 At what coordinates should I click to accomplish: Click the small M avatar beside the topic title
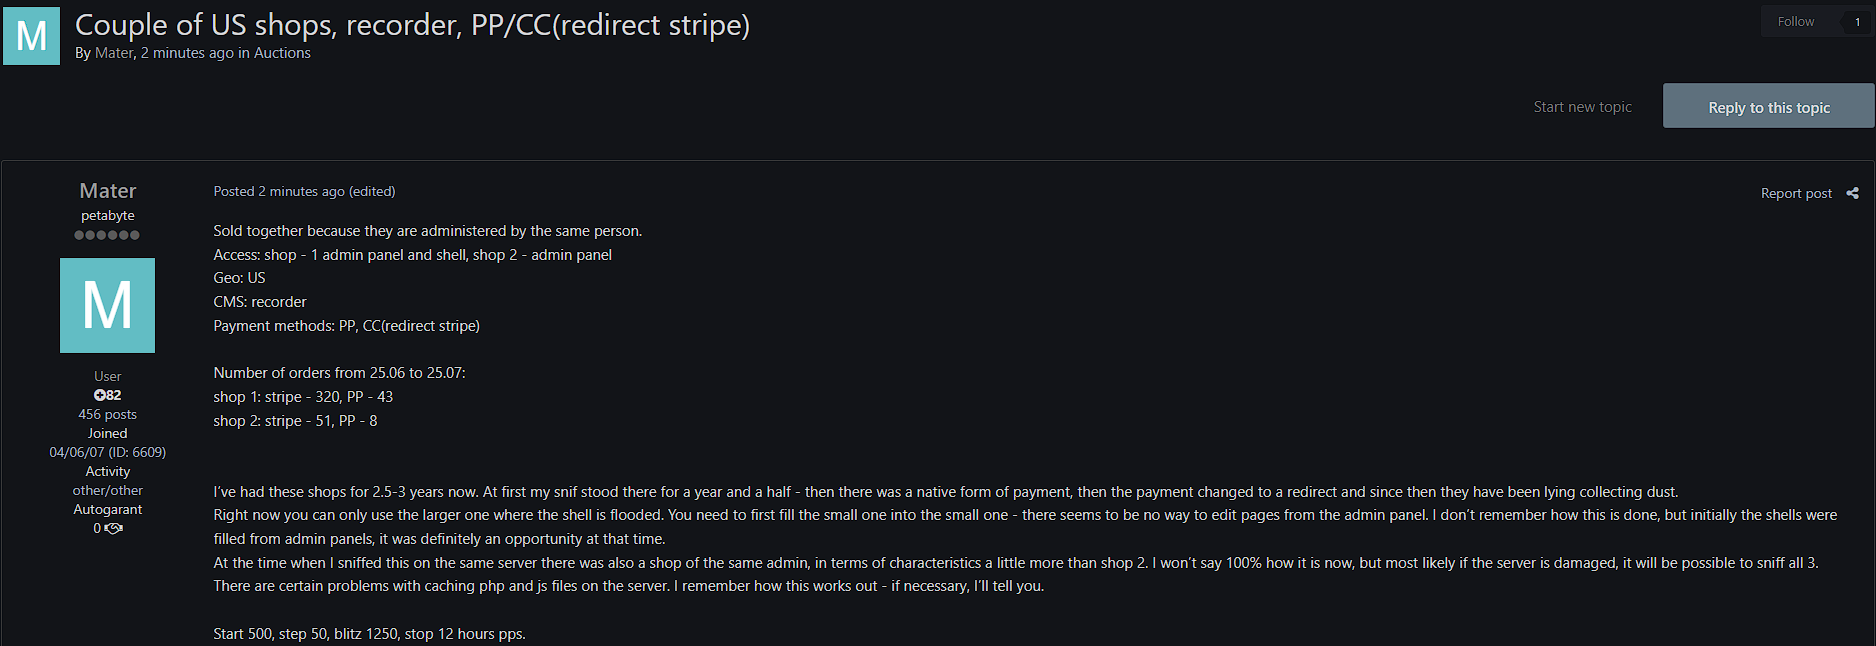31,36
